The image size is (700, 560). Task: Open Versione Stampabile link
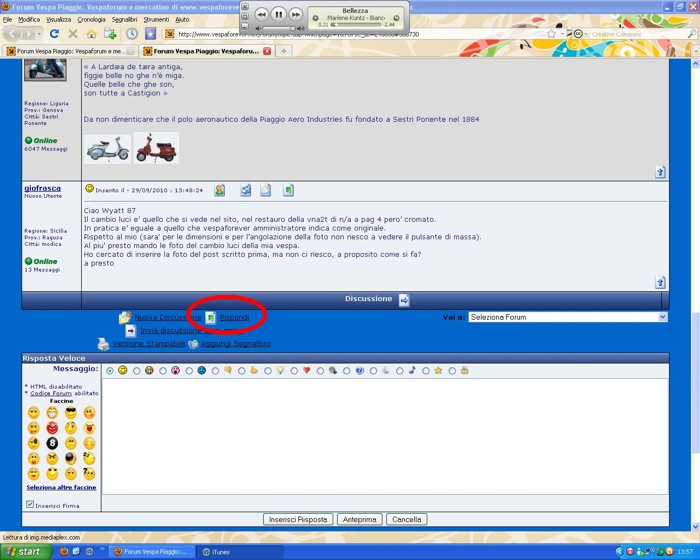coord(149,343)
